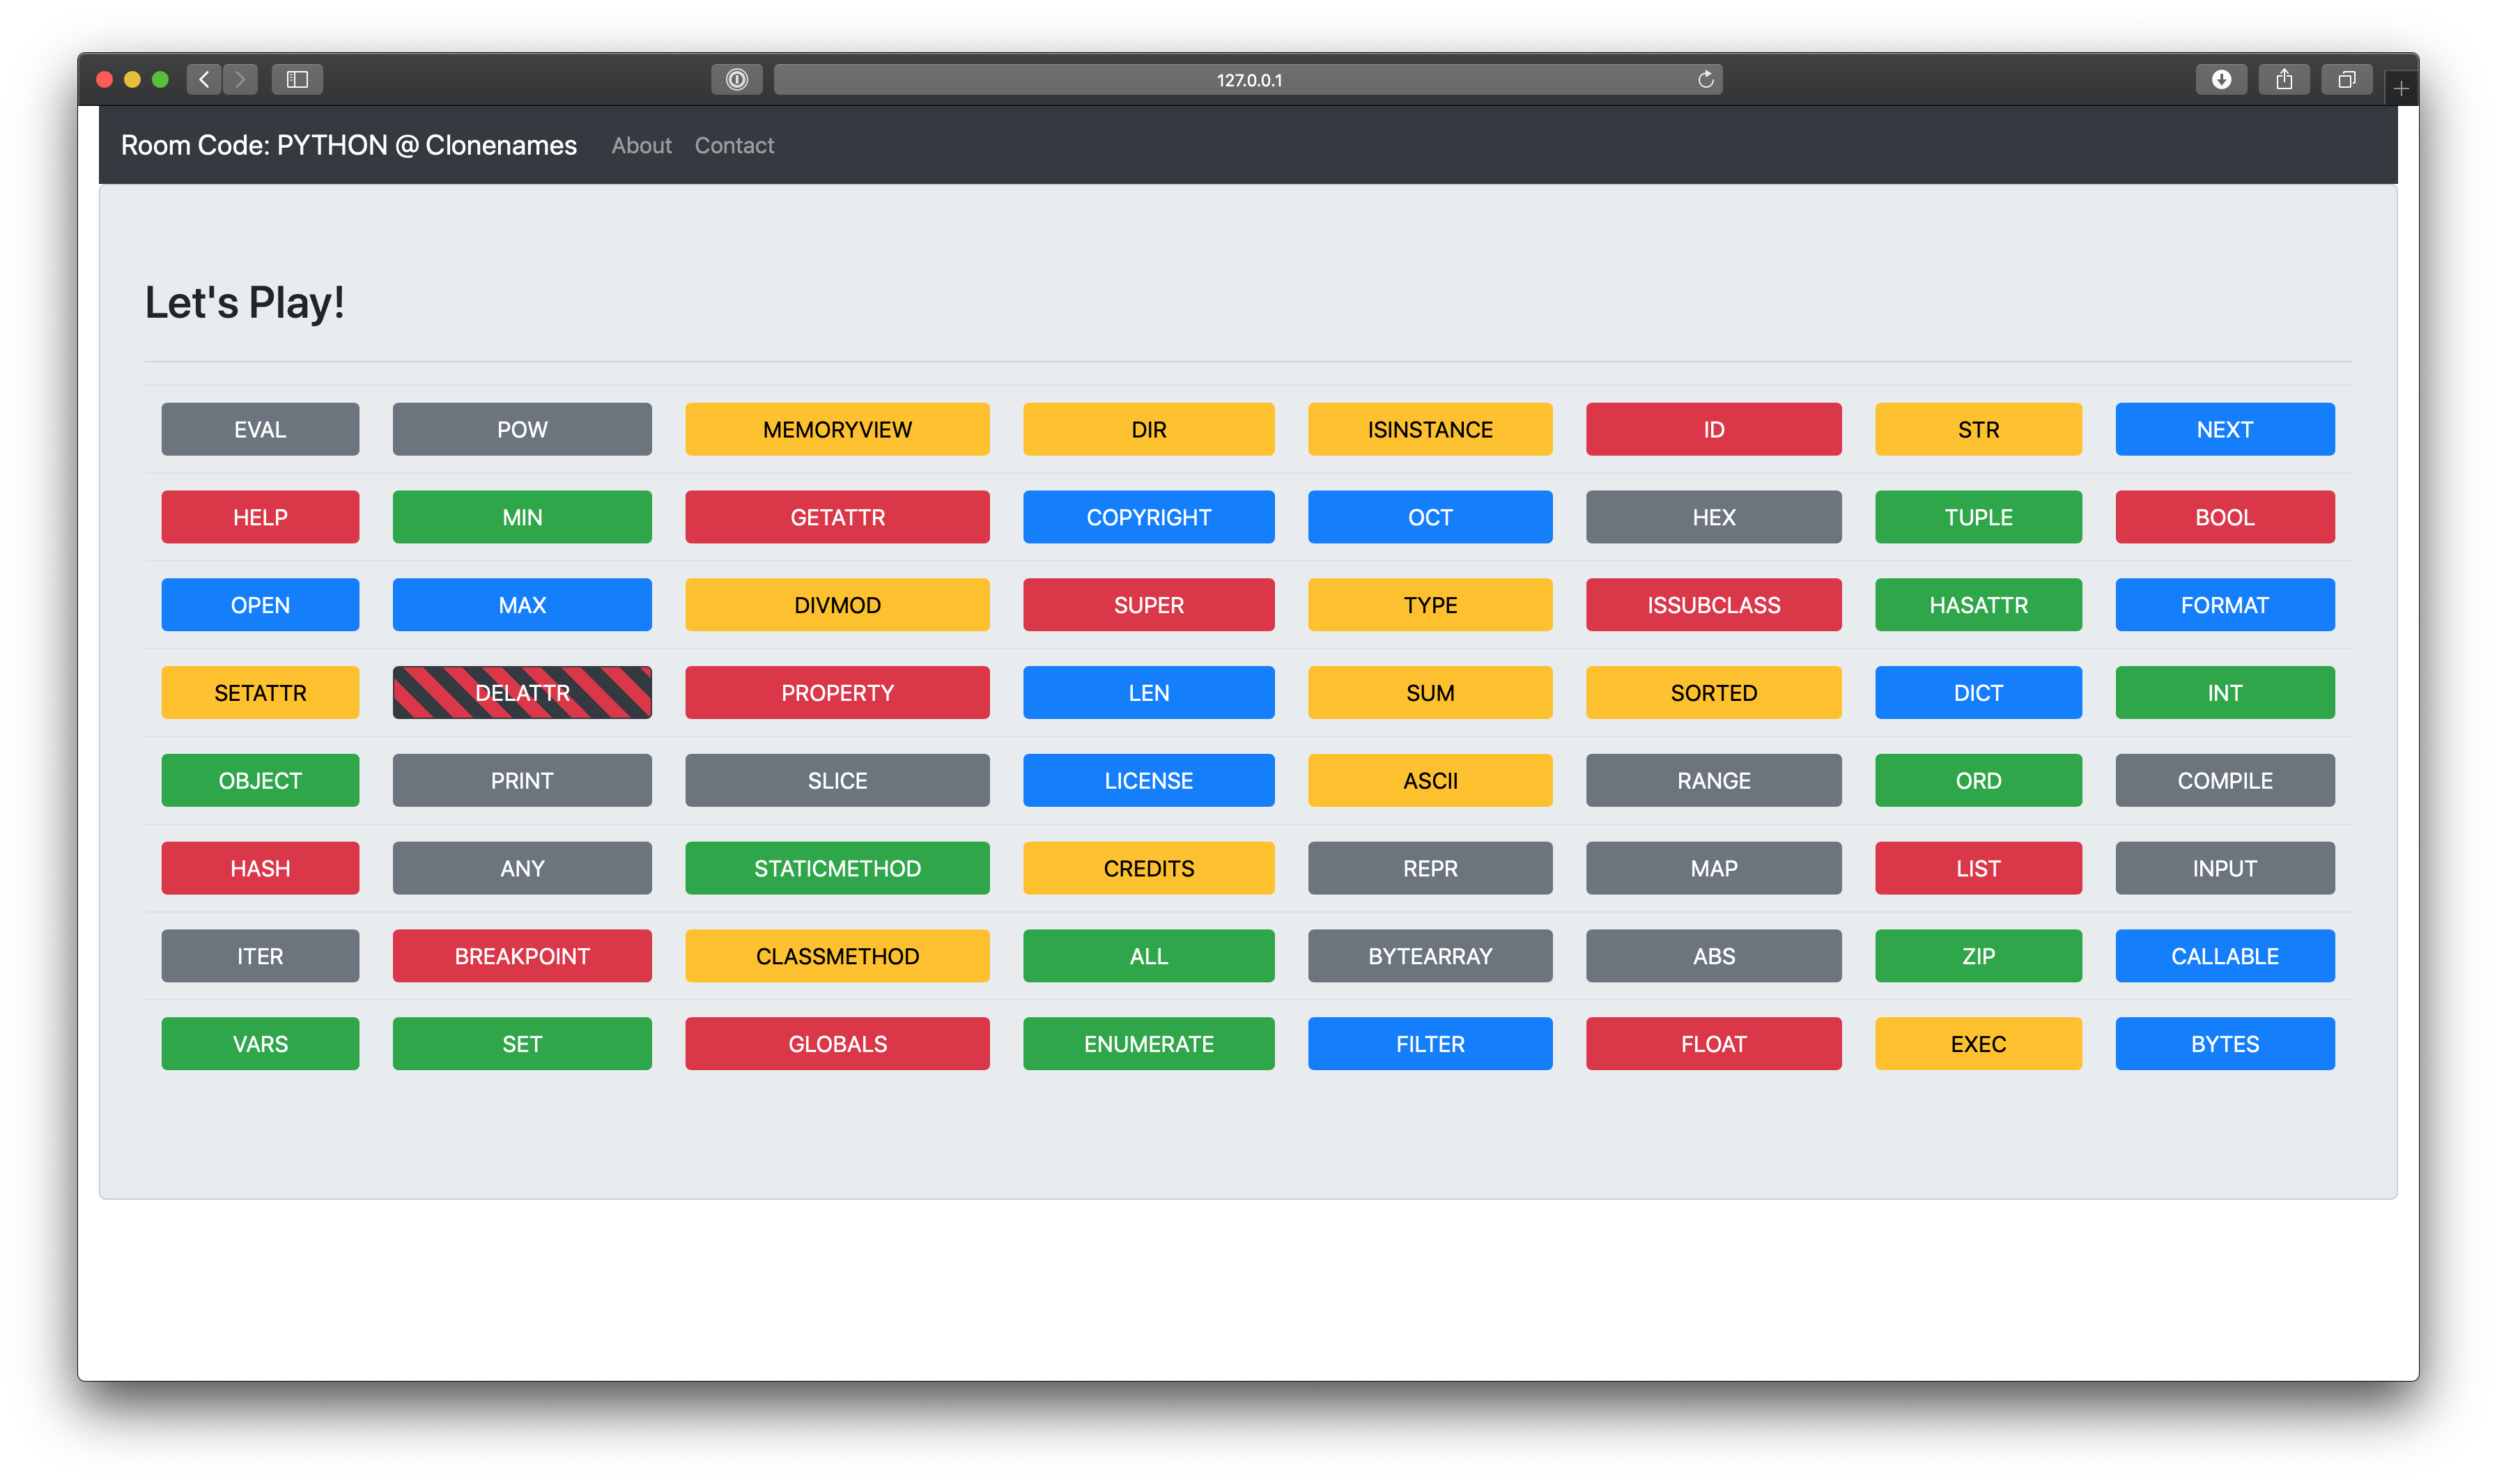Pick the GETATTR card
This screenshot has height=1484, width=2497.
(x=837, y=517)
